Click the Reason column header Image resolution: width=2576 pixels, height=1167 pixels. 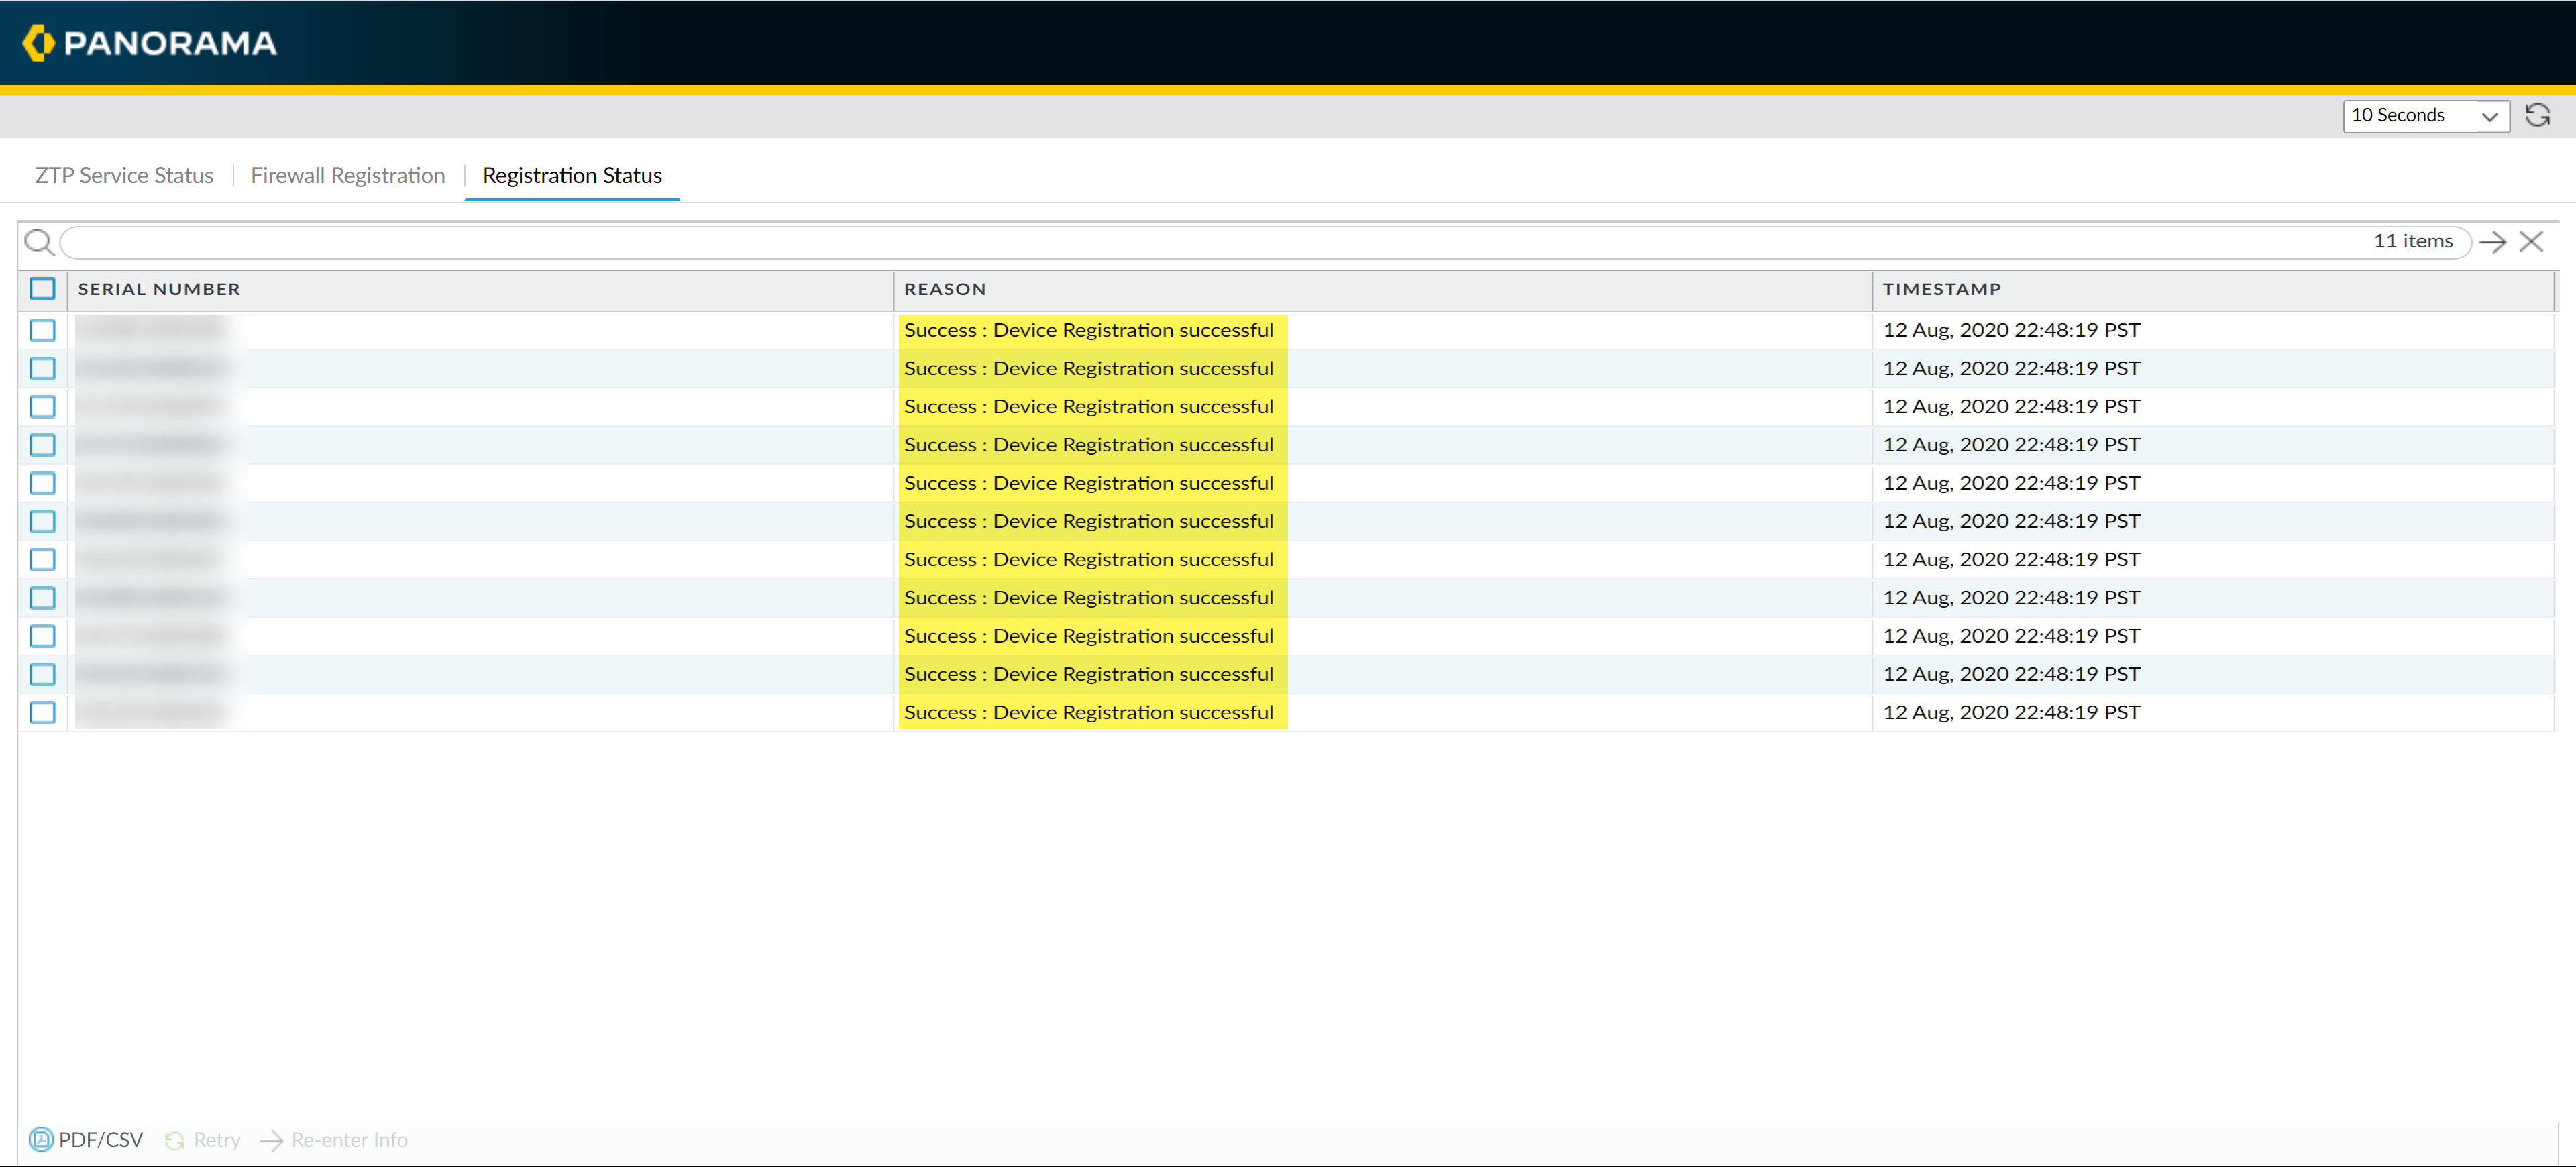tap(944, 289)
